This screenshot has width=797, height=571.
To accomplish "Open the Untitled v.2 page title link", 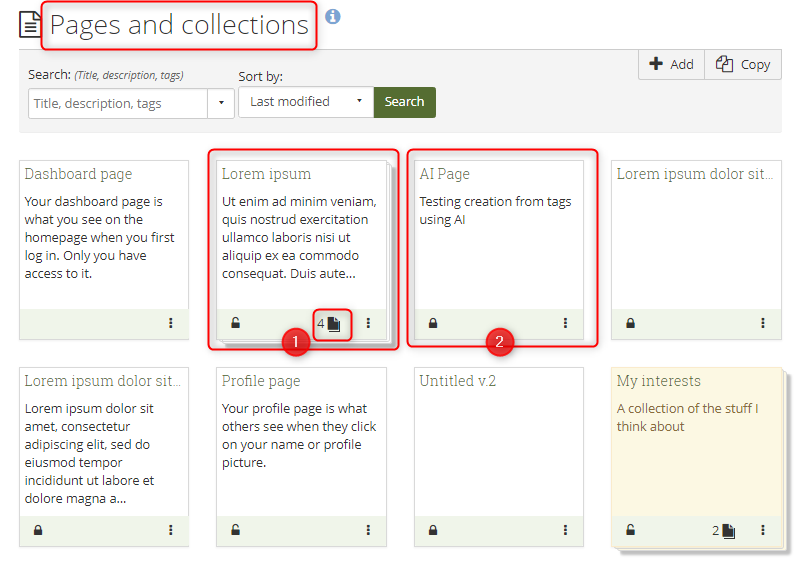I will (x=457, y=381).
